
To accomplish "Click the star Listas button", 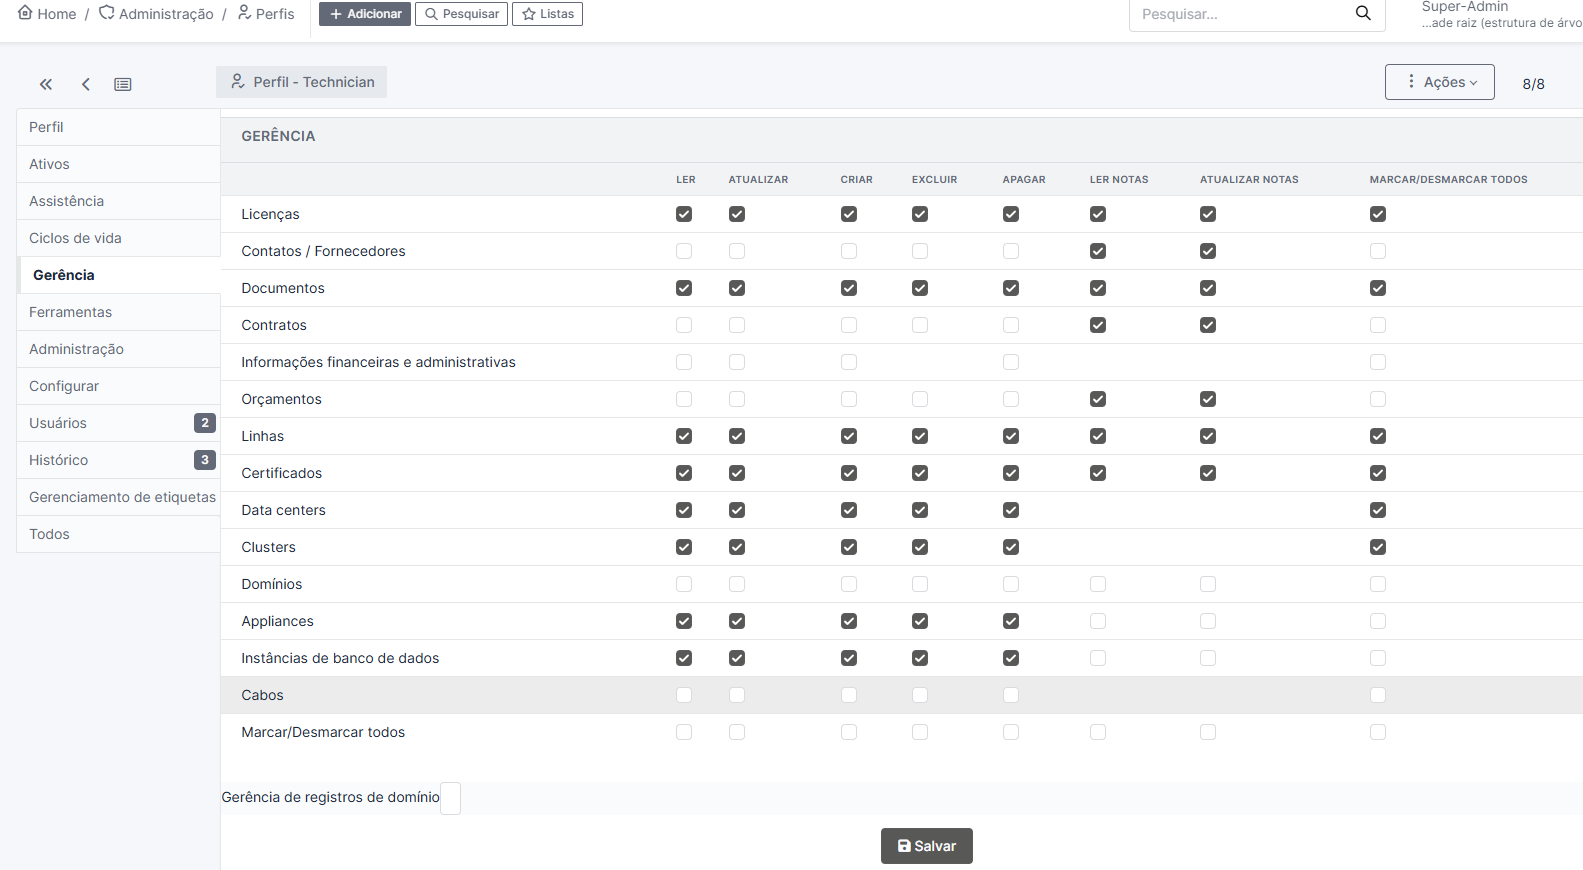I will [x=547, y=14].
